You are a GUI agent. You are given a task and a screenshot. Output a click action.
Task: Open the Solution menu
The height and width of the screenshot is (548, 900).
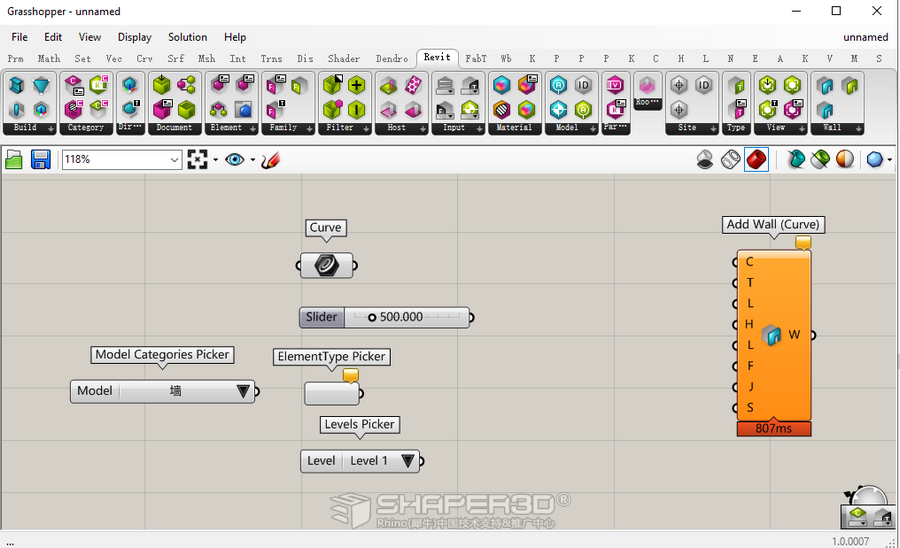[x=188, y=37]
